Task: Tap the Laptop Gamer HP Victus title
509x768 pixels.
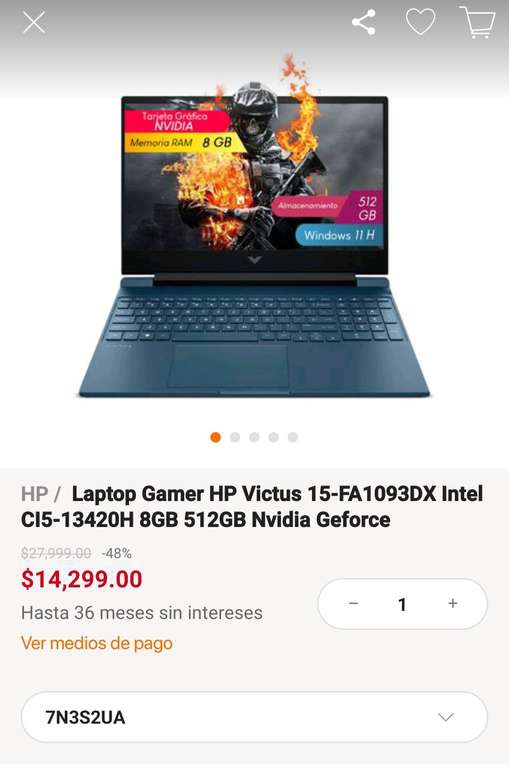Action: 252,506
